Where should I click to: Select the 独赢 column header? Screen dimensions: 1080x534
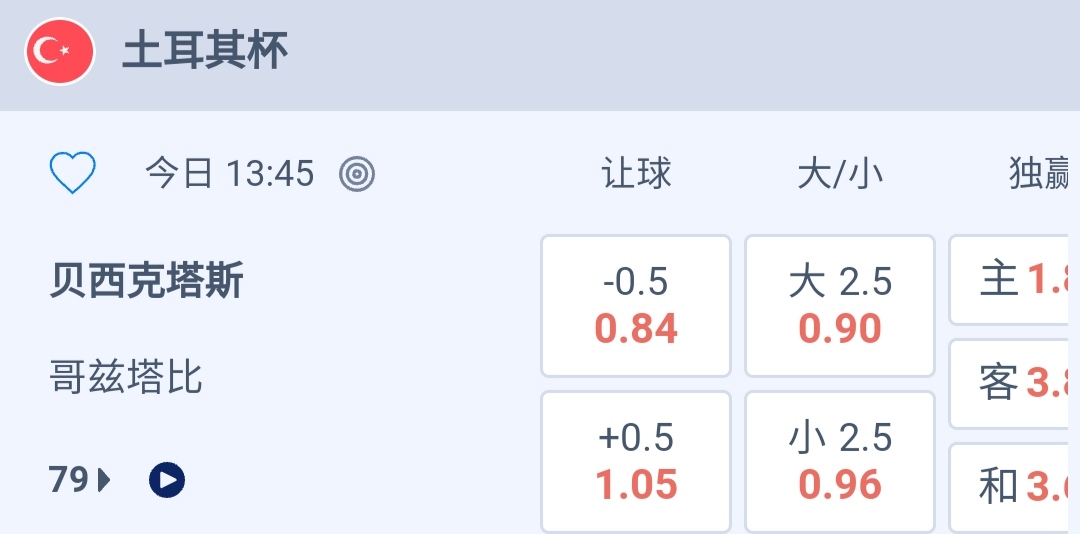pos(1039,174)
